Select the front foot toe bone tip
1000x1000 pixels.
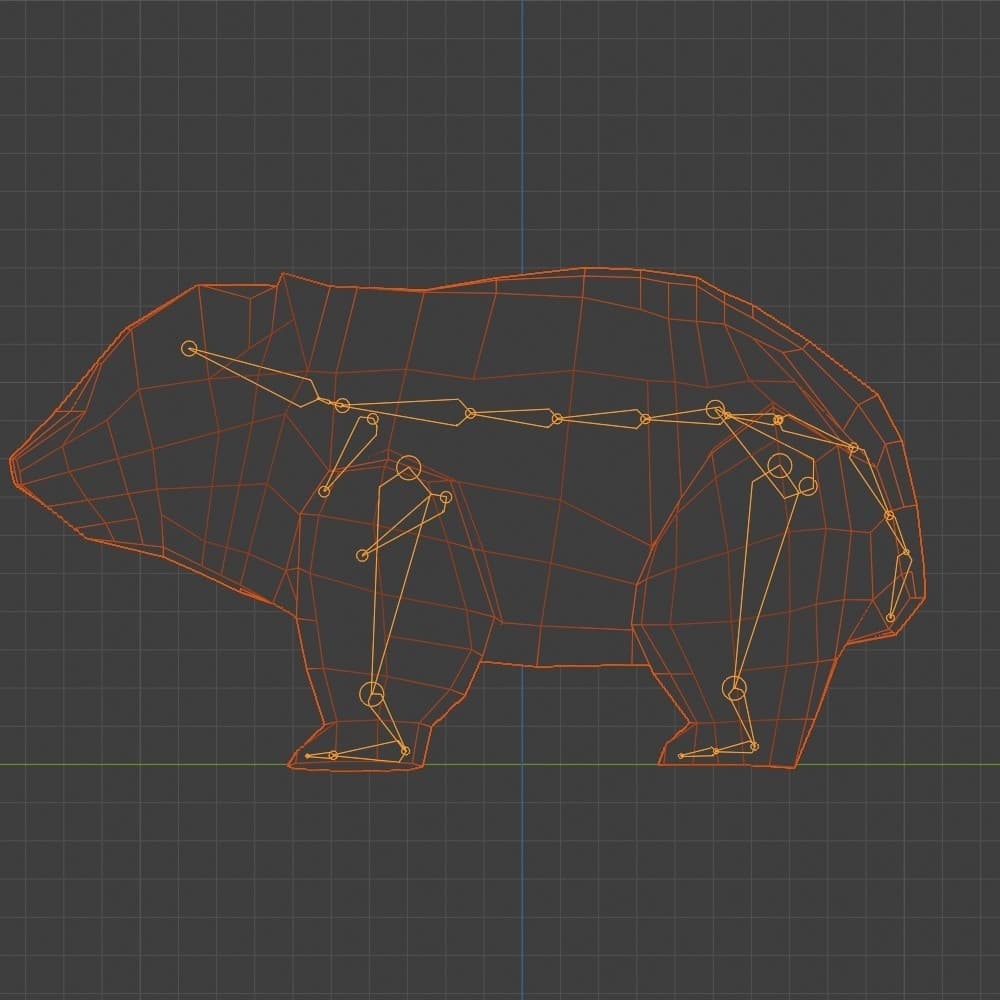pyautogui.click(x=307, y=756)
